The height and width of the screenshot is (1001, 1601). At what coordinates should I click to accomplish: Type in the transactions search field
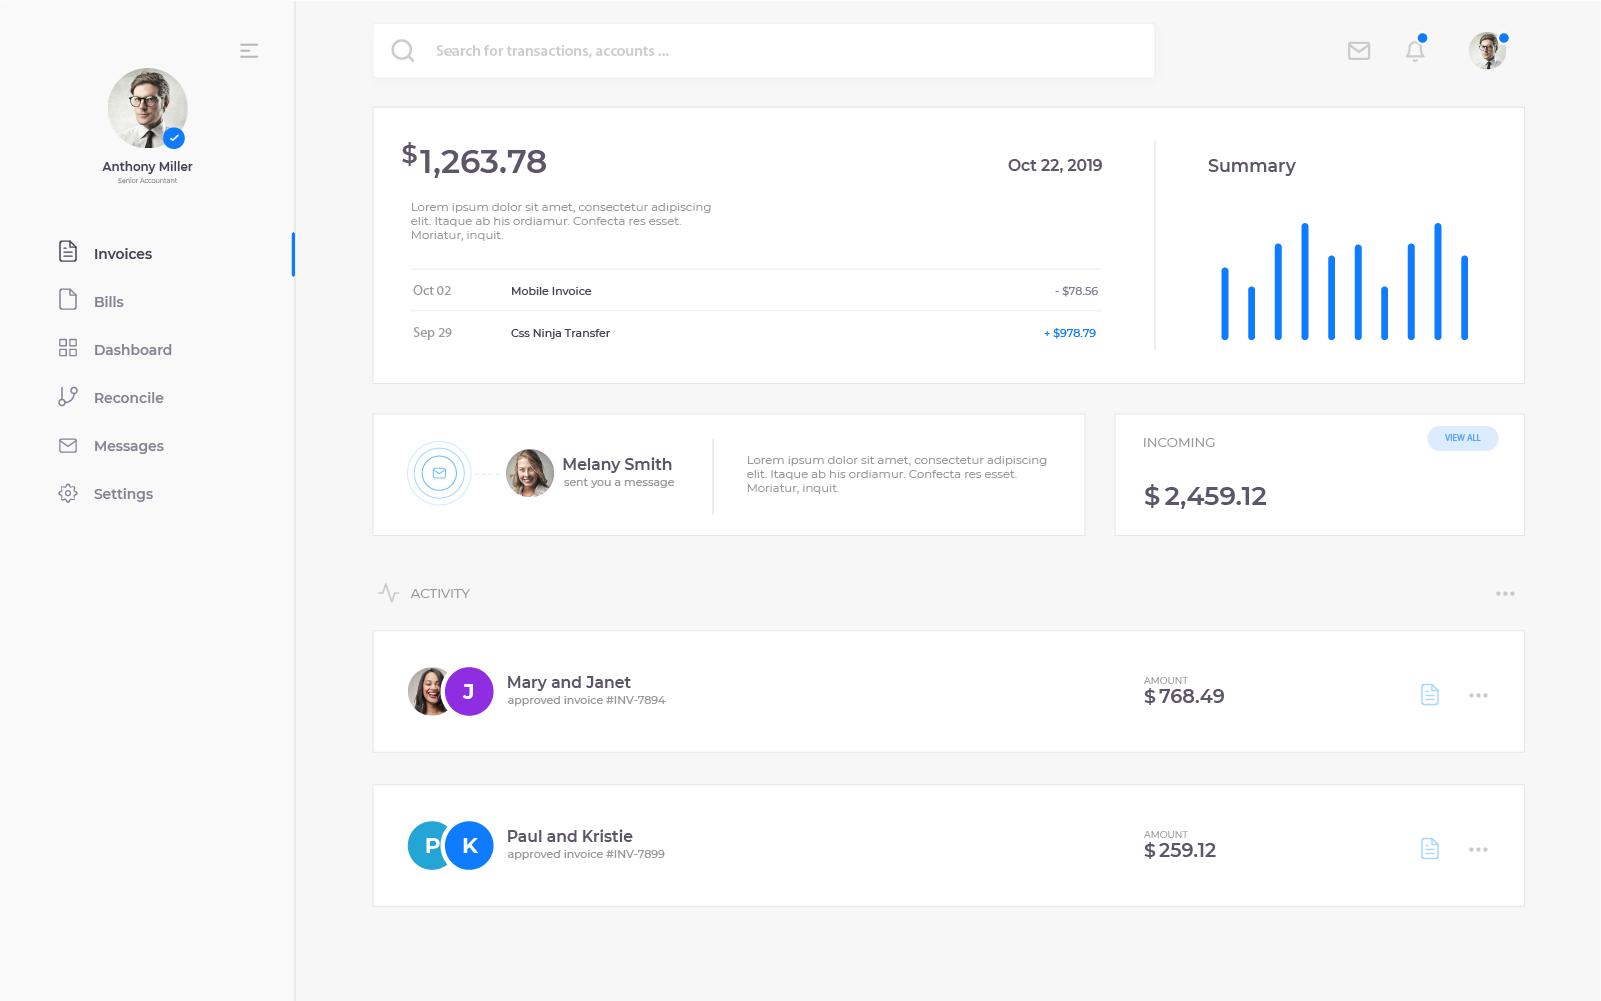[780, 51]
